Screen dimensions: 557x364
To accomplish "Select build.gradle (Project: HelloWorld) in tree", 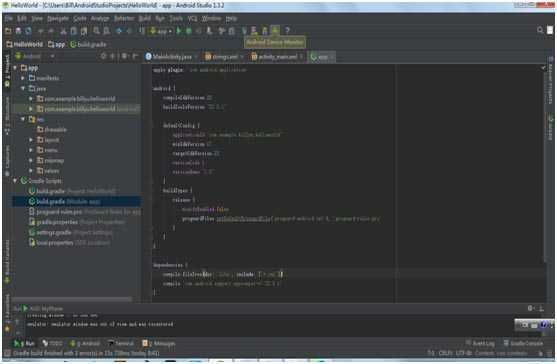I will (72, 191).
